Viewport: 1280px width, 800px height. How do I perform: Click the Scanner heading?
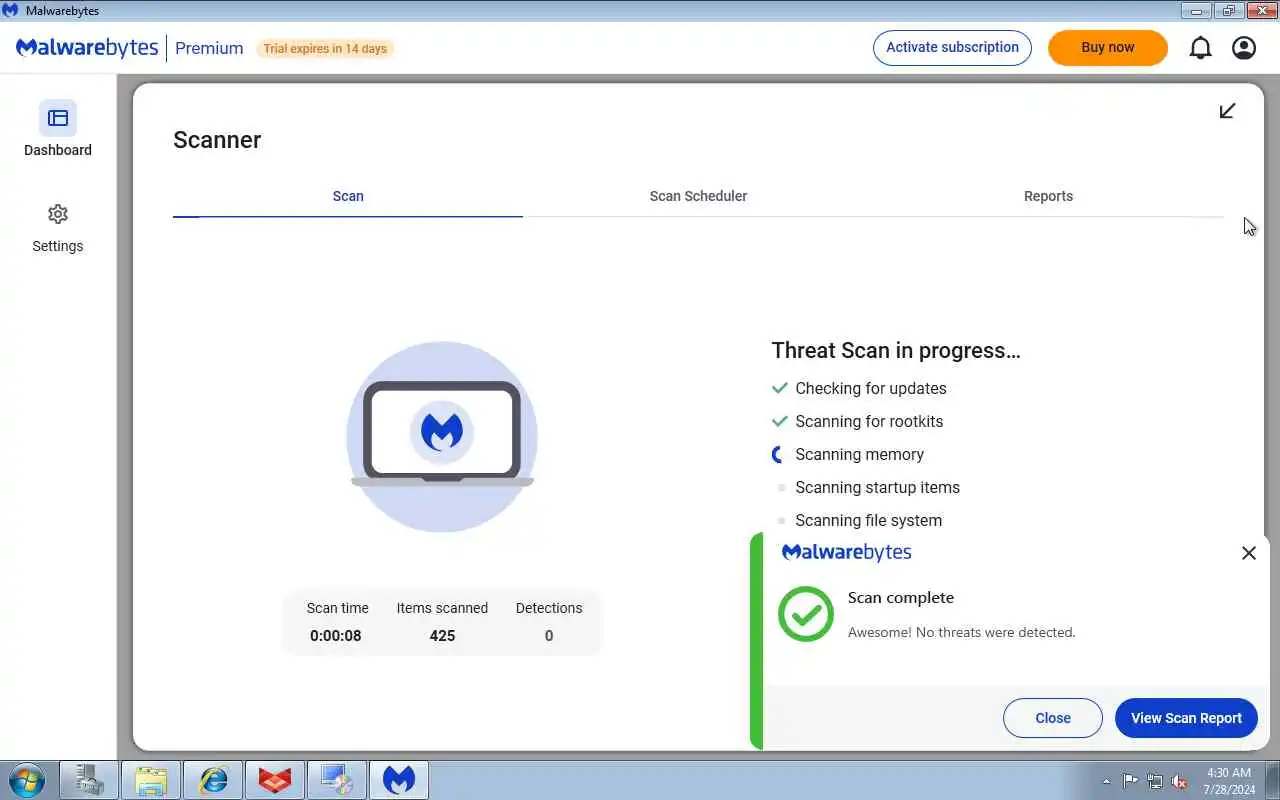click(x=217, y=140)
